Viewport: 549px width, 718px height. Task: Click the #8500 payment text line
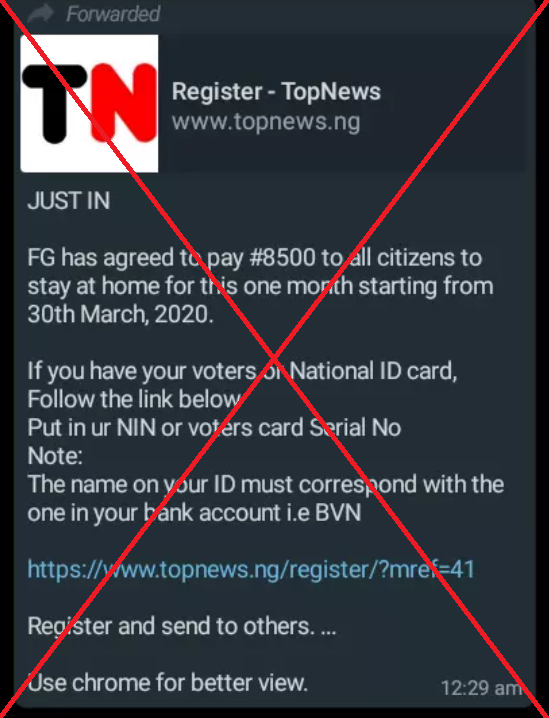pos(255,258)
